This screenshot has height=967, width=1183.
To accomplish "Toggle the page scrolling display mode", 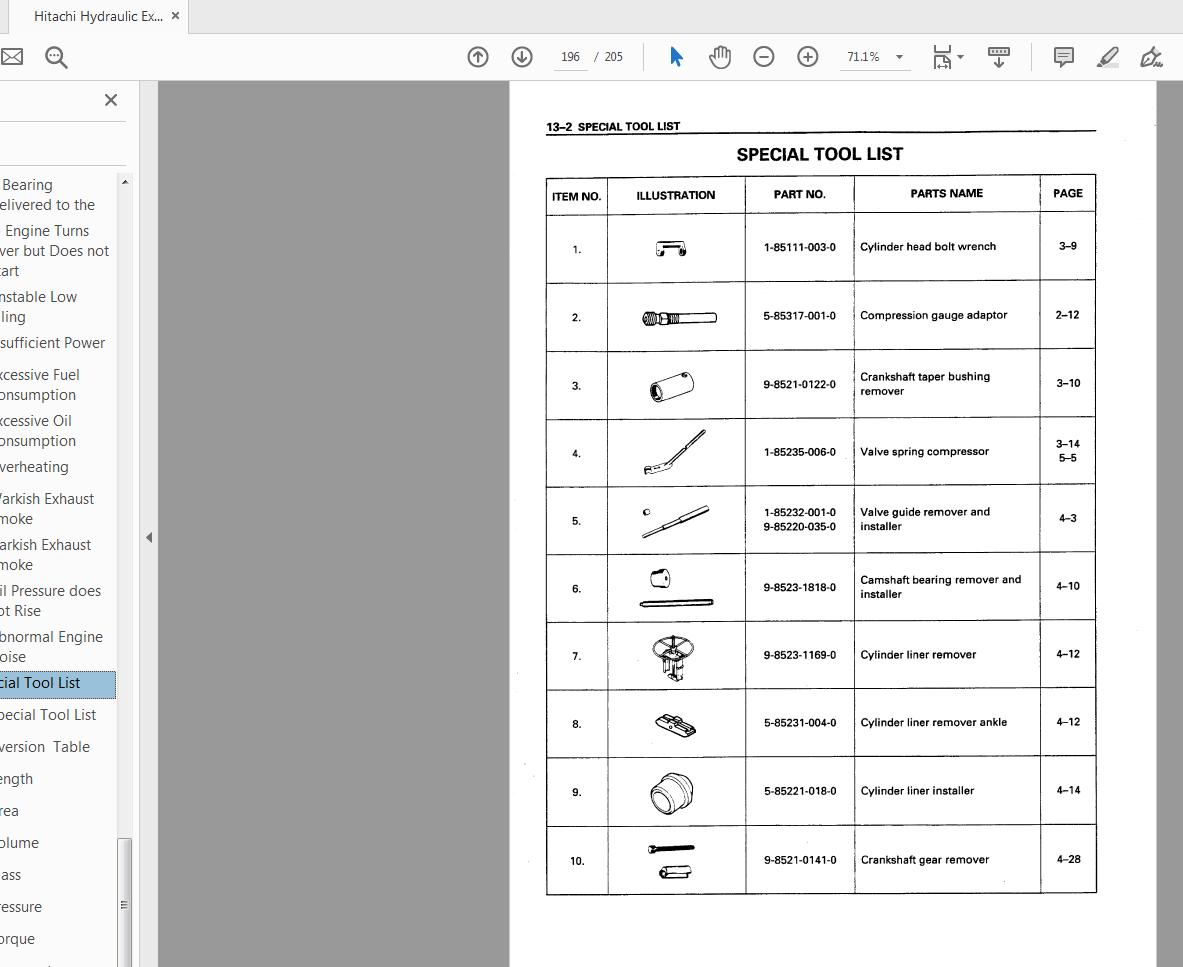I will pyautogui.click(x=999, y=57).
